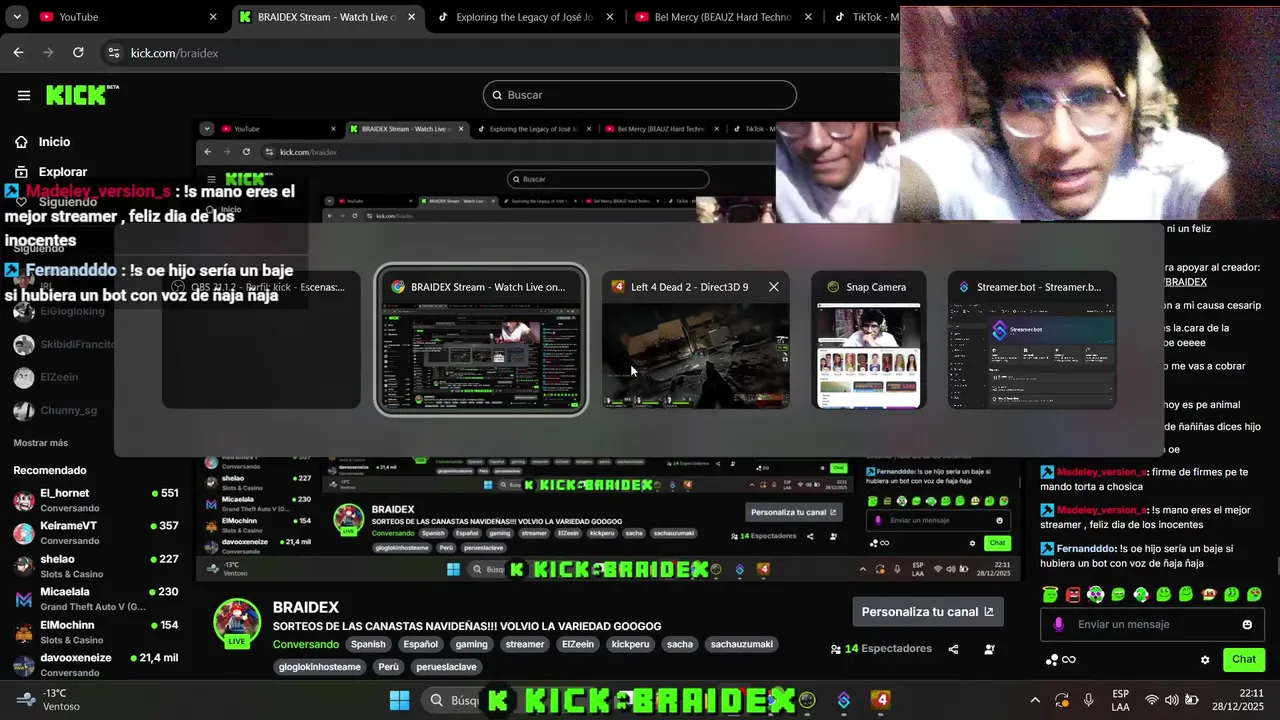This screenshot has height=720, width=1280.
Task: Click share icon next to 14 Espectadores
Action: coord(953,649)
